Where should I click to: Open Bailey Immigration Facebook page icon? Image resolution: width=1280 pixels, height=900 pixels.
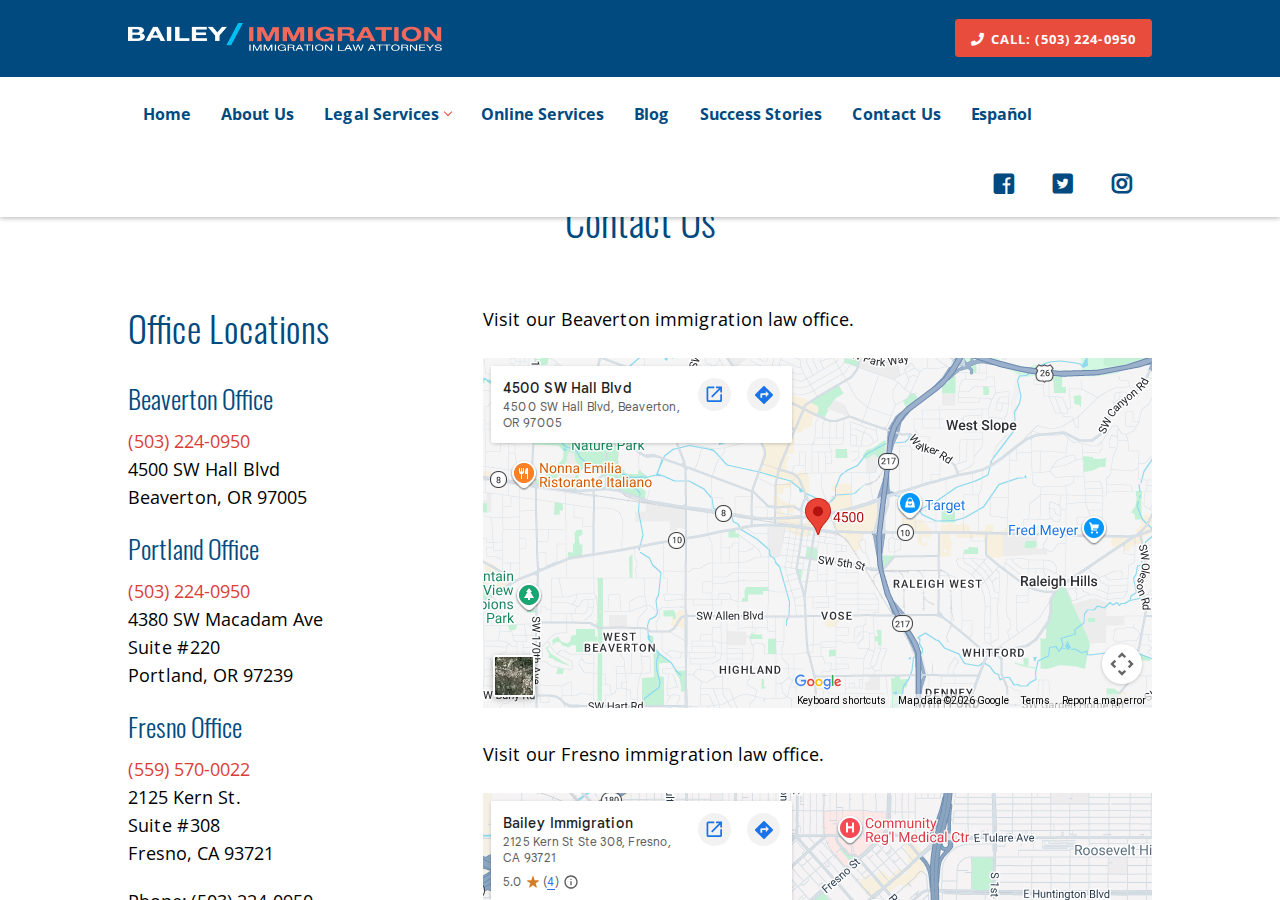point(1003,183)
